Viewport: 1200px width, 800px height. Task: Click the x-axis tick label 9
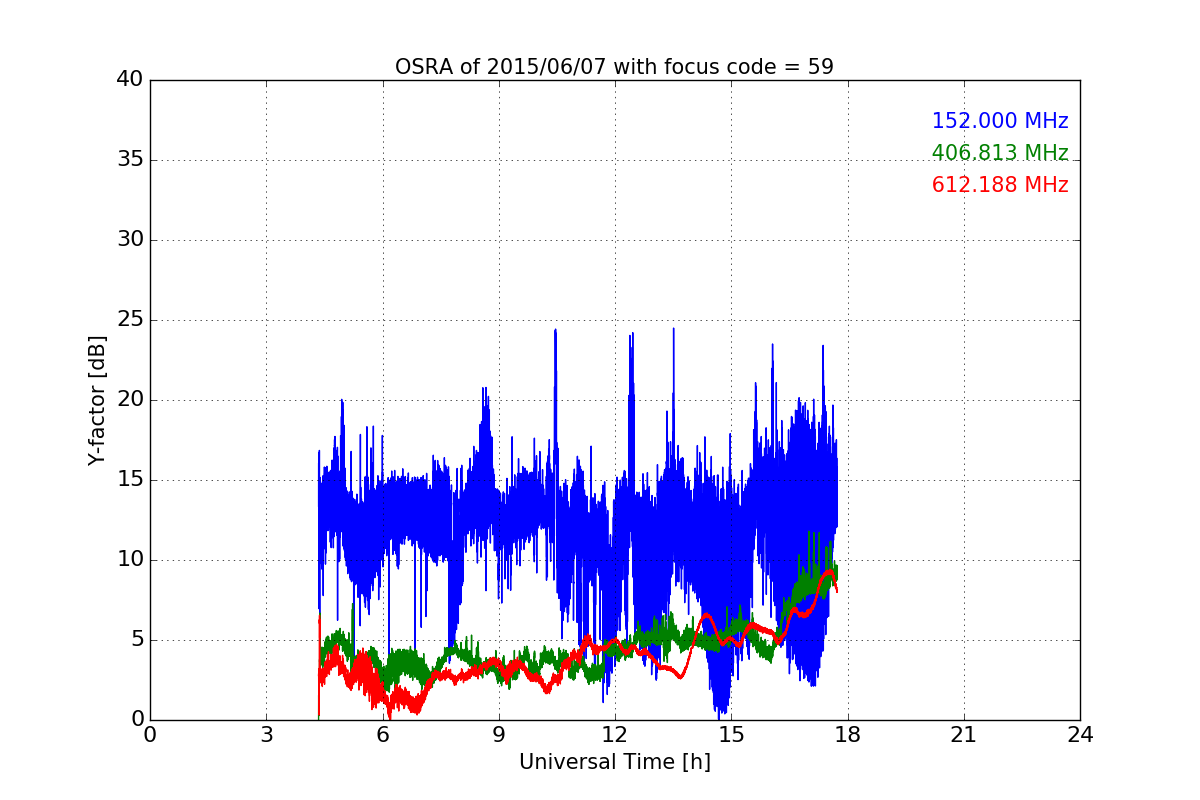pyautogui.click(x=498, y=735)
